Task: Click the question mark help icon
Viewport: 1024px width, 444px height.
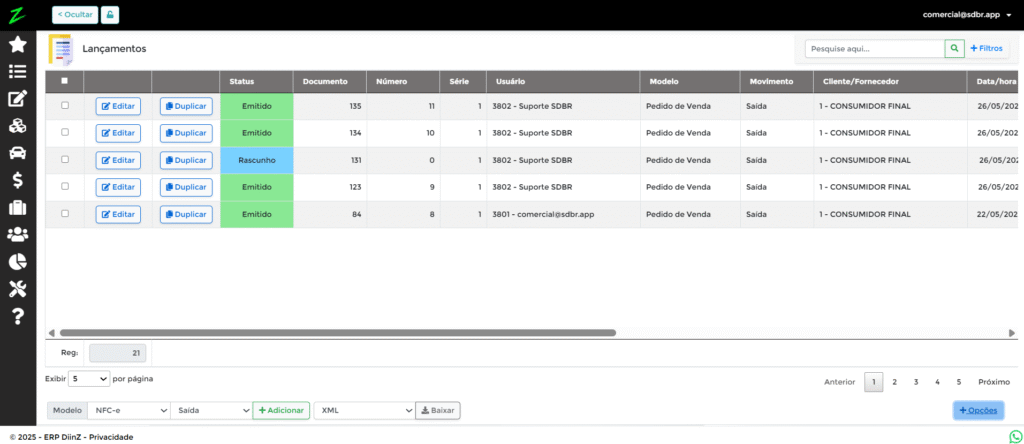Action: 17,316
